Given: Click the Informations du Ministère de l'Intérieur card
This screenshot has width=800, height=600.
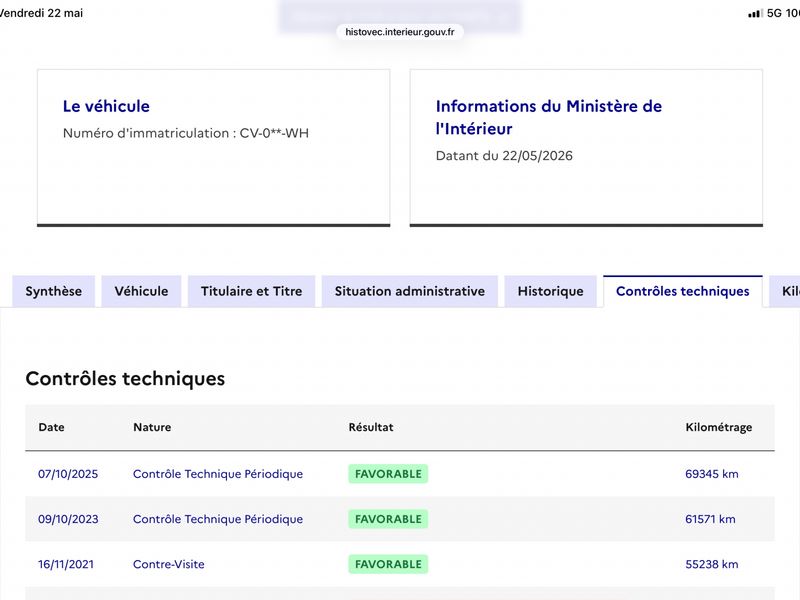Looking at the screenshot, I should pos(586,148).
